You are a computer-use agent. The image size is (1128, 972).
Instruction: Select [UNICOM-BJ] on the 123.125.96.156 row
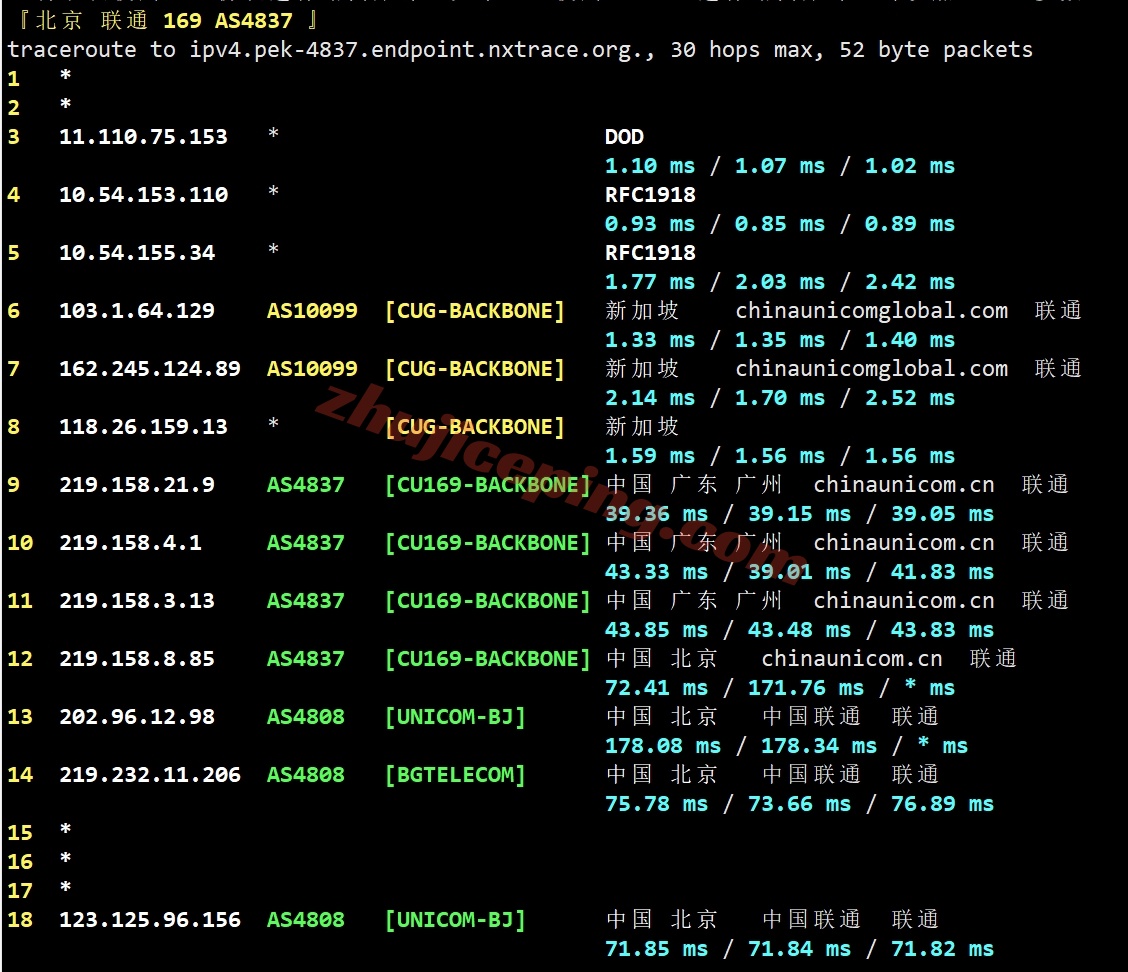point(455,920)
